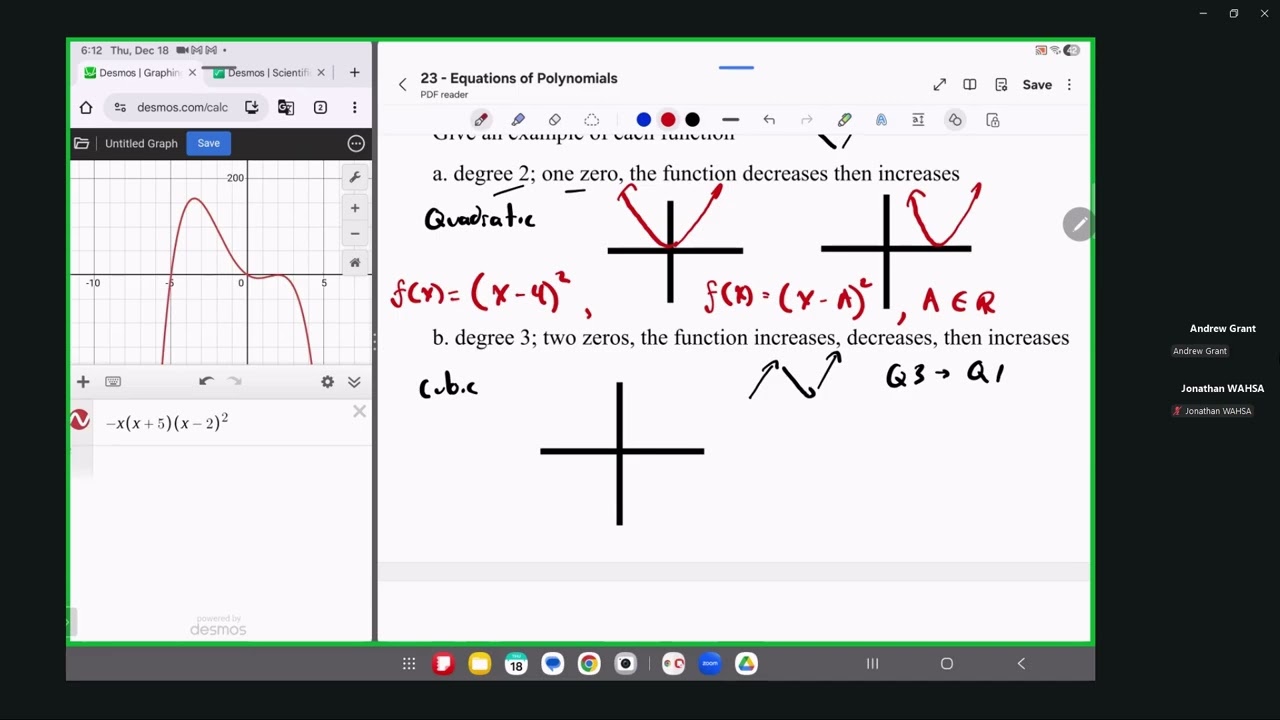1280x720 pixels.
Task: Click the desmos.com address bar
Action: pyautogui.click(x=182, y=107)
